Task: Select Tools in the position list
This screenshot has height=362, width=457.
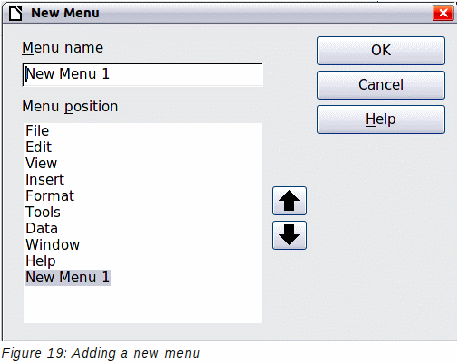Action: click(x=43, y=212)
